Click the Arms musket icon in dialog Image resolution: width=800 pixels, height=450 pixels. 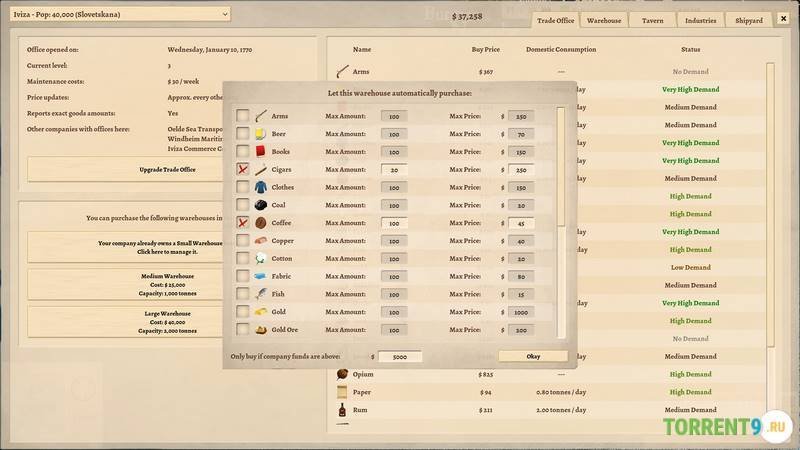(260, 116)
